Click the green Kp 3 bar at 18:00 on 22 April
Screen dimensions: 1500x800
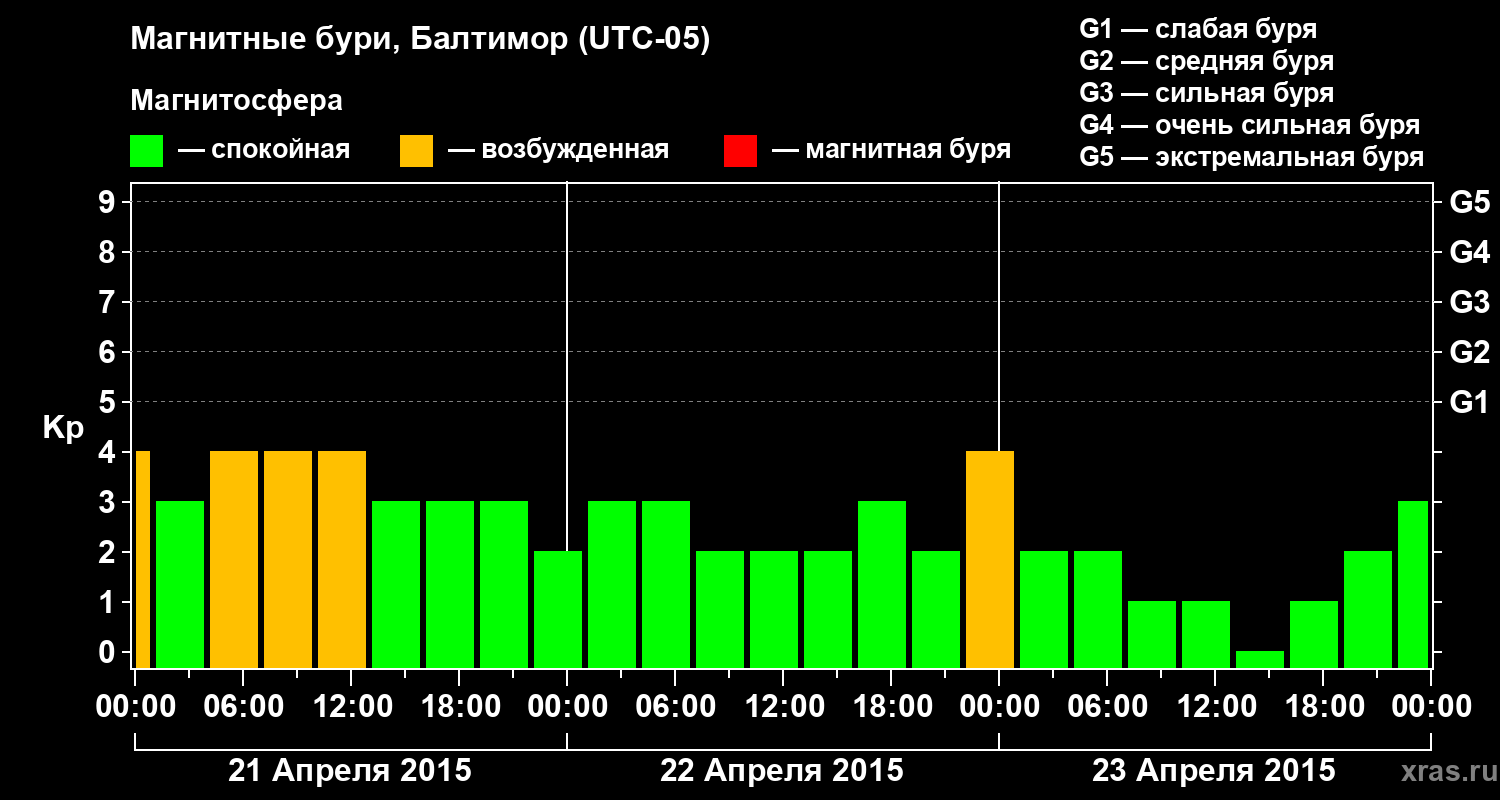point(882,584)
